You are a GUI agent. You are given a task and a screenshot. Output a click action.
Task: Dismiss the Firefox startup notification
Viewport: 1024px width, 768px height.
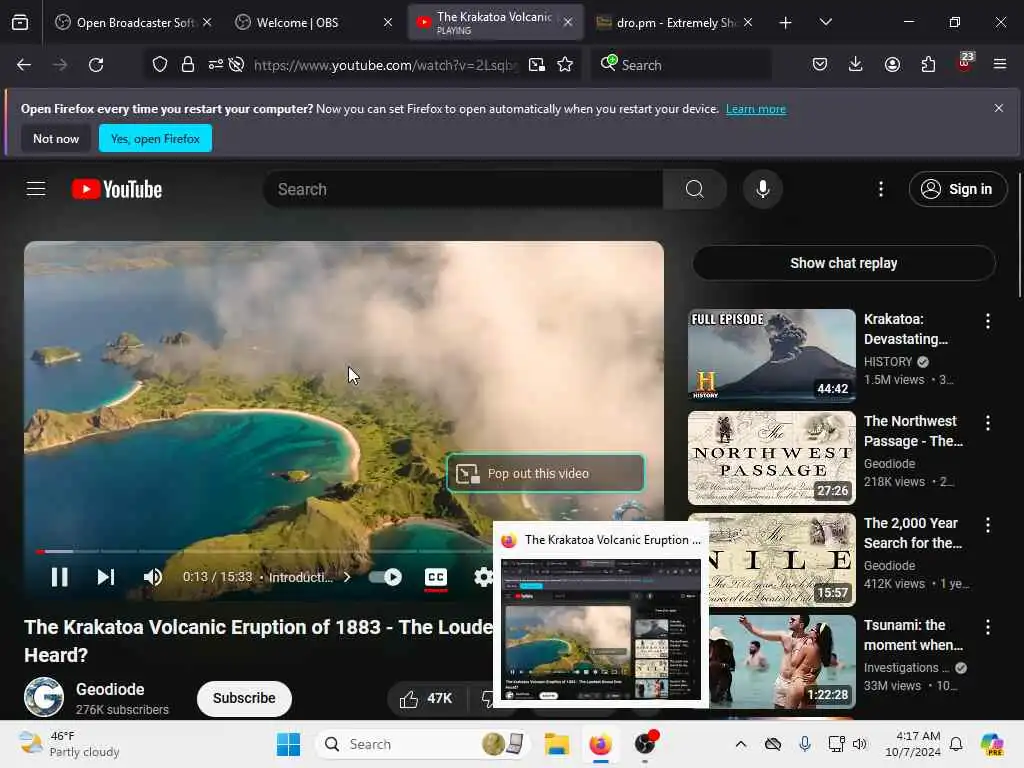(x=999, y=108)
